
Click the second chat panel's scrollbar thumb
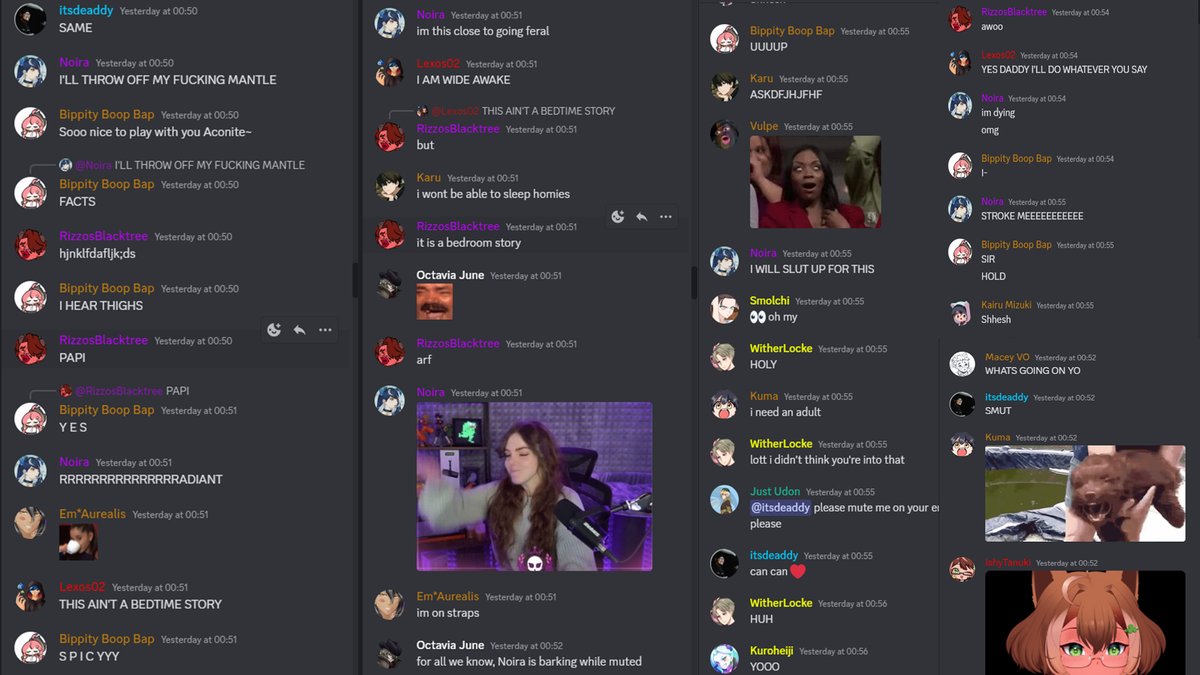click(694, 282)
